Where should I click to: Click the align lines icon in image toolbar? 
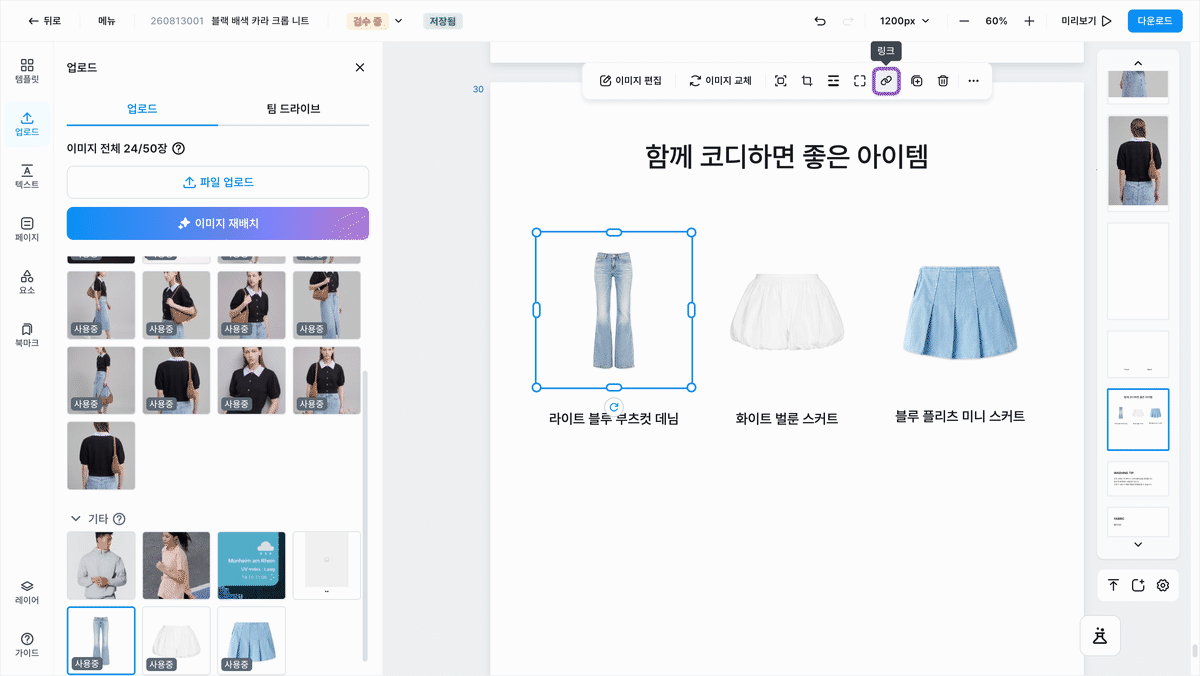[833, 81]
